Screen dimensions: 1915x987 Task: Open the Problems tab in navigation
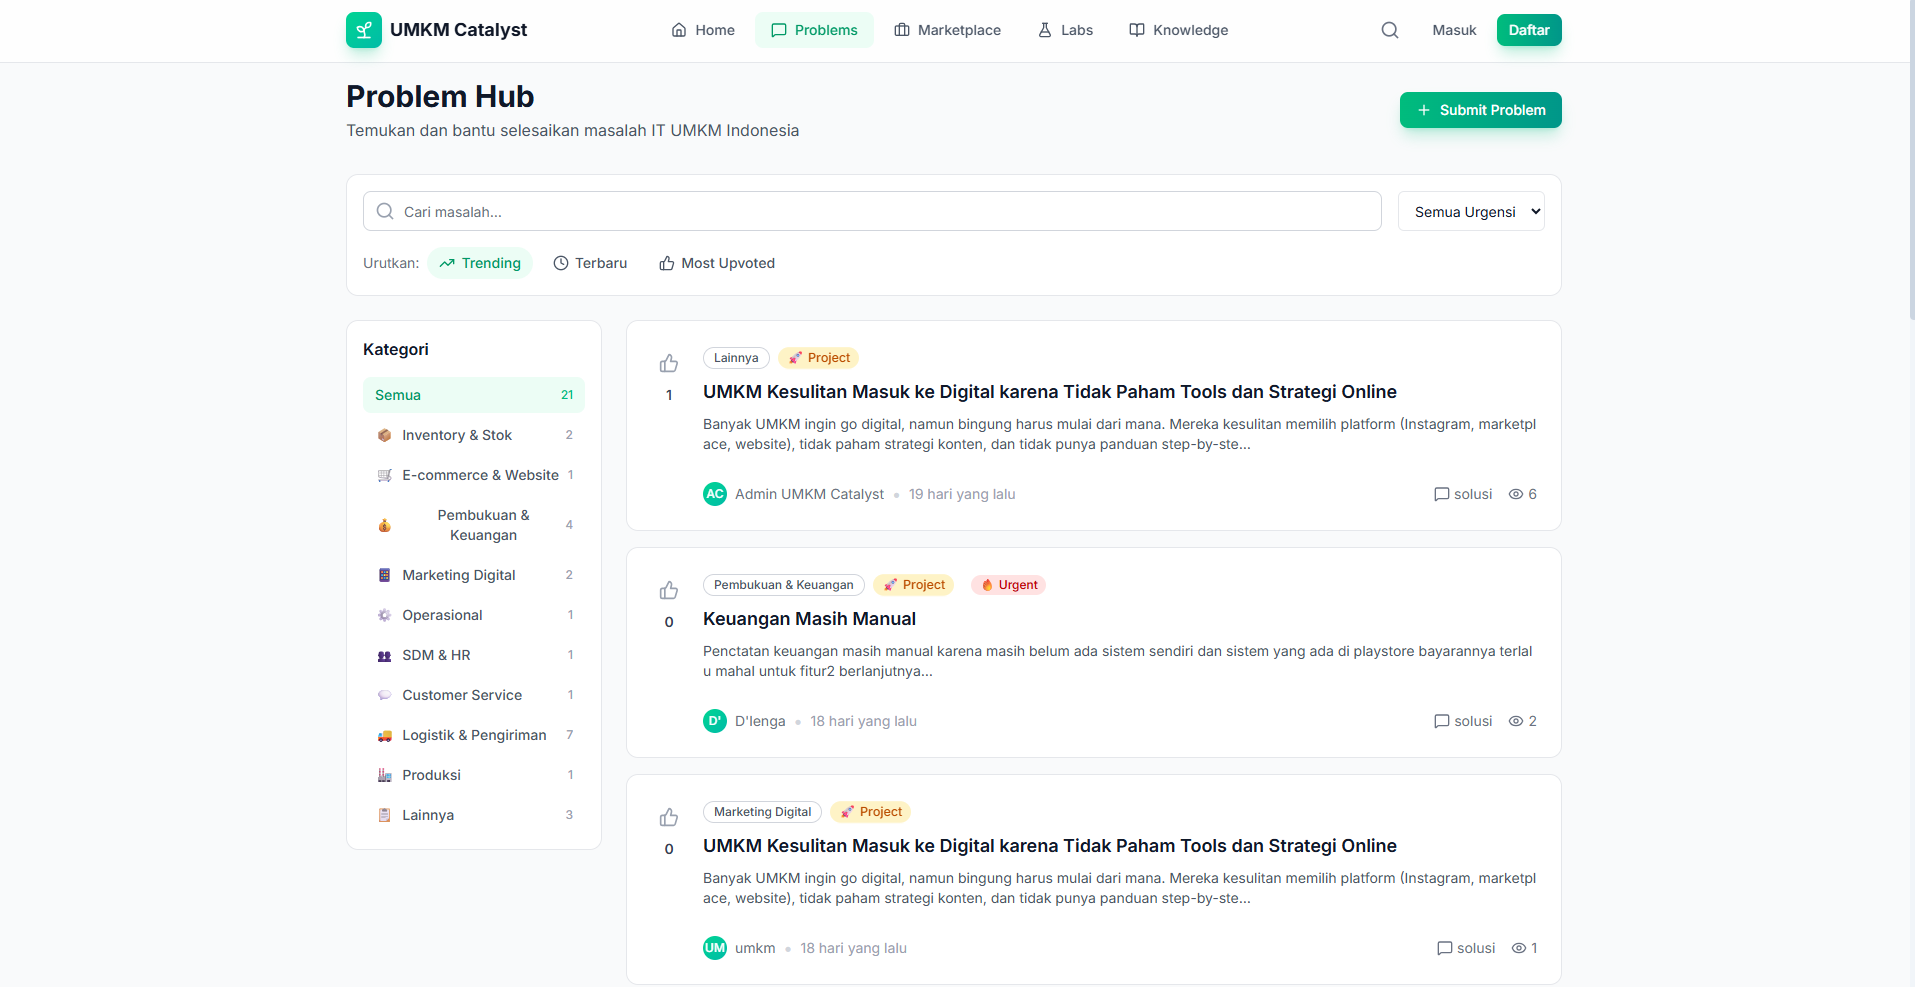pyautogui.click(x=814, y=30)
